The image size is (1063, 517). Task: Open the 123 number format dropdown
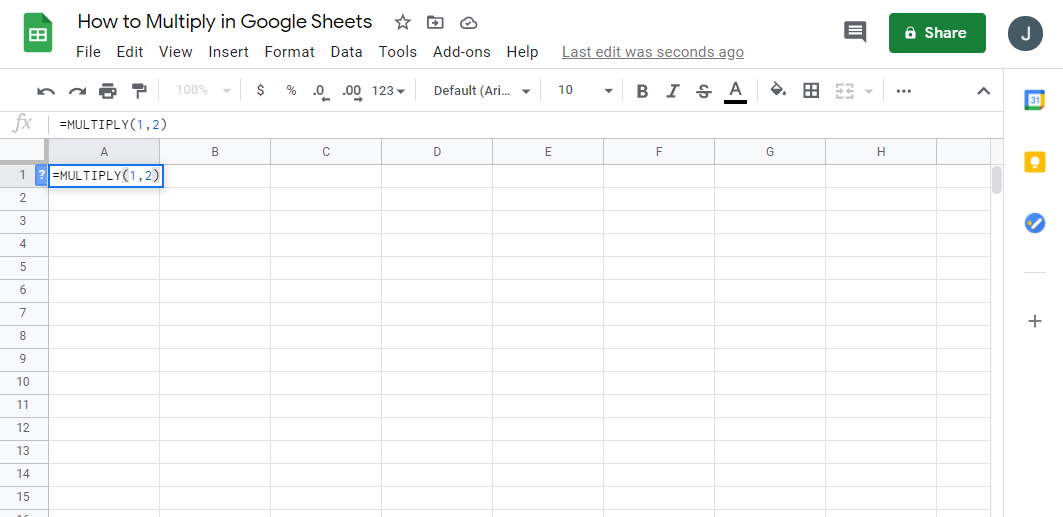point(388,91)
